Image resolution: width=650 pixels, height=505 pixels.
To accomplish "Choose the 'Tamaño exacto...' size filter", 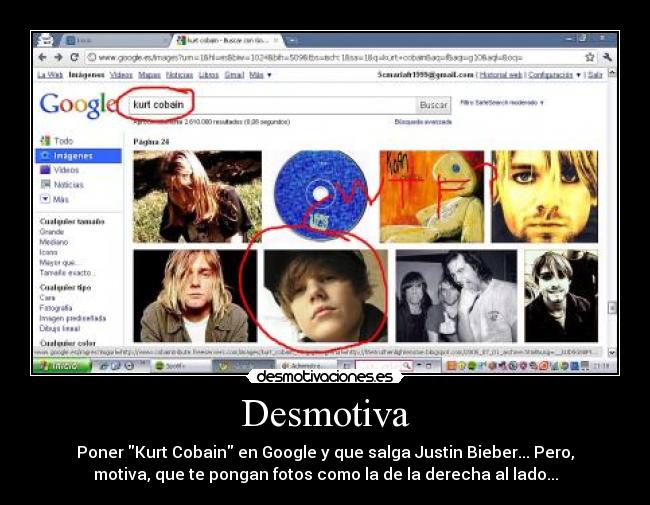I will coord(68,273).
